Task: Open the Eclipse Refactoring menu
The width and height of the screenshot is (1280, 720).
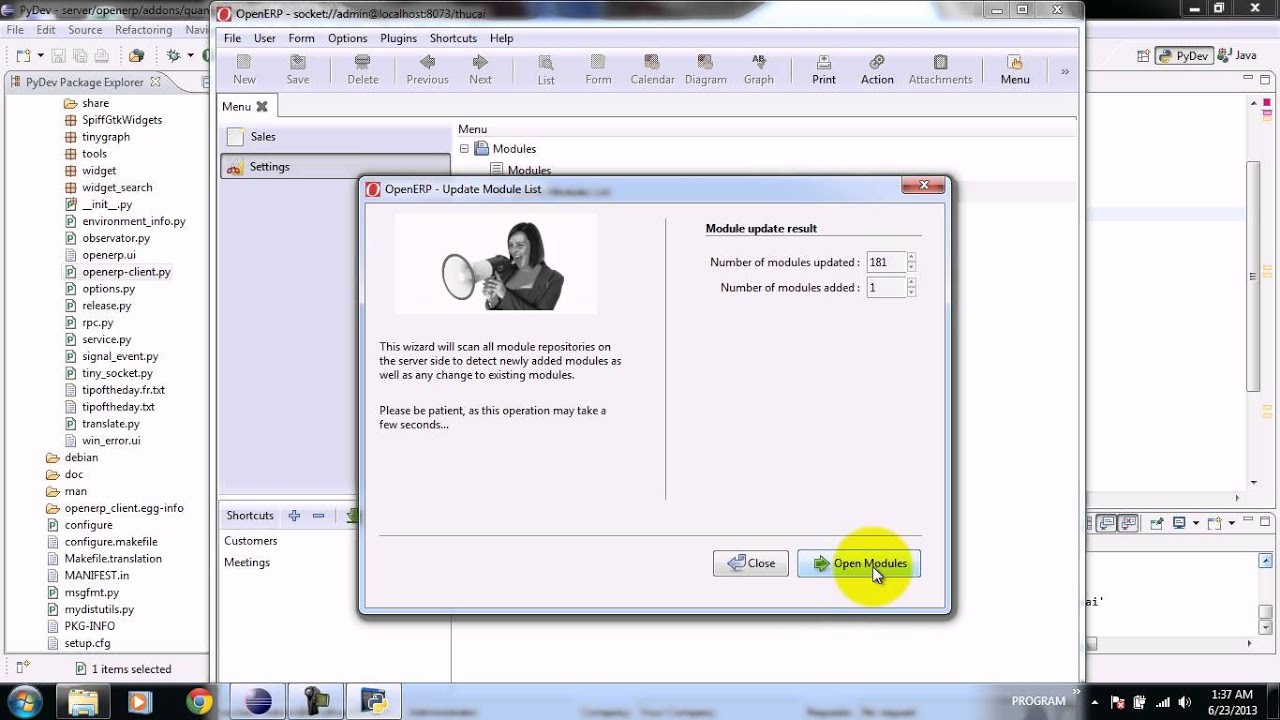Action: click(x=143, y=30)
